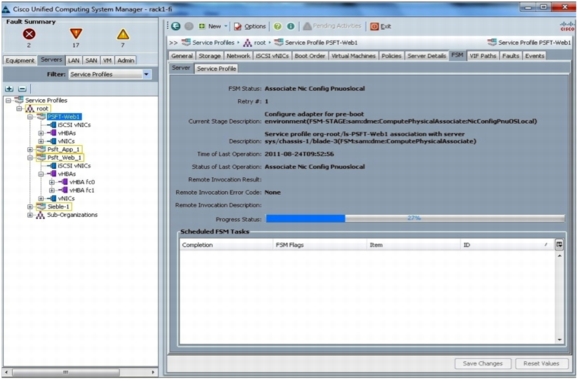Expand vNICs under PSFT-Web1
The height and width of the screenshot is (381, 578).
click(x=41, y=141)
